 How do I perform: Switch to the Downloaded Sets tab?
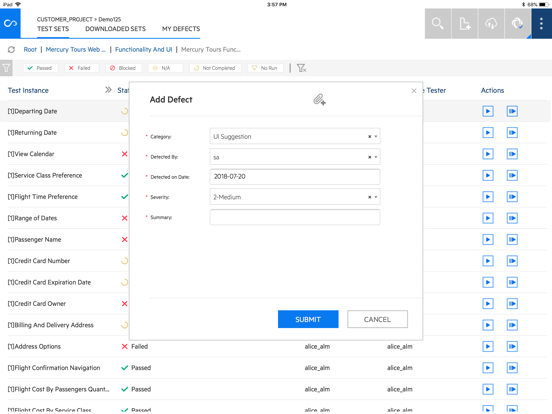[115, 29]
